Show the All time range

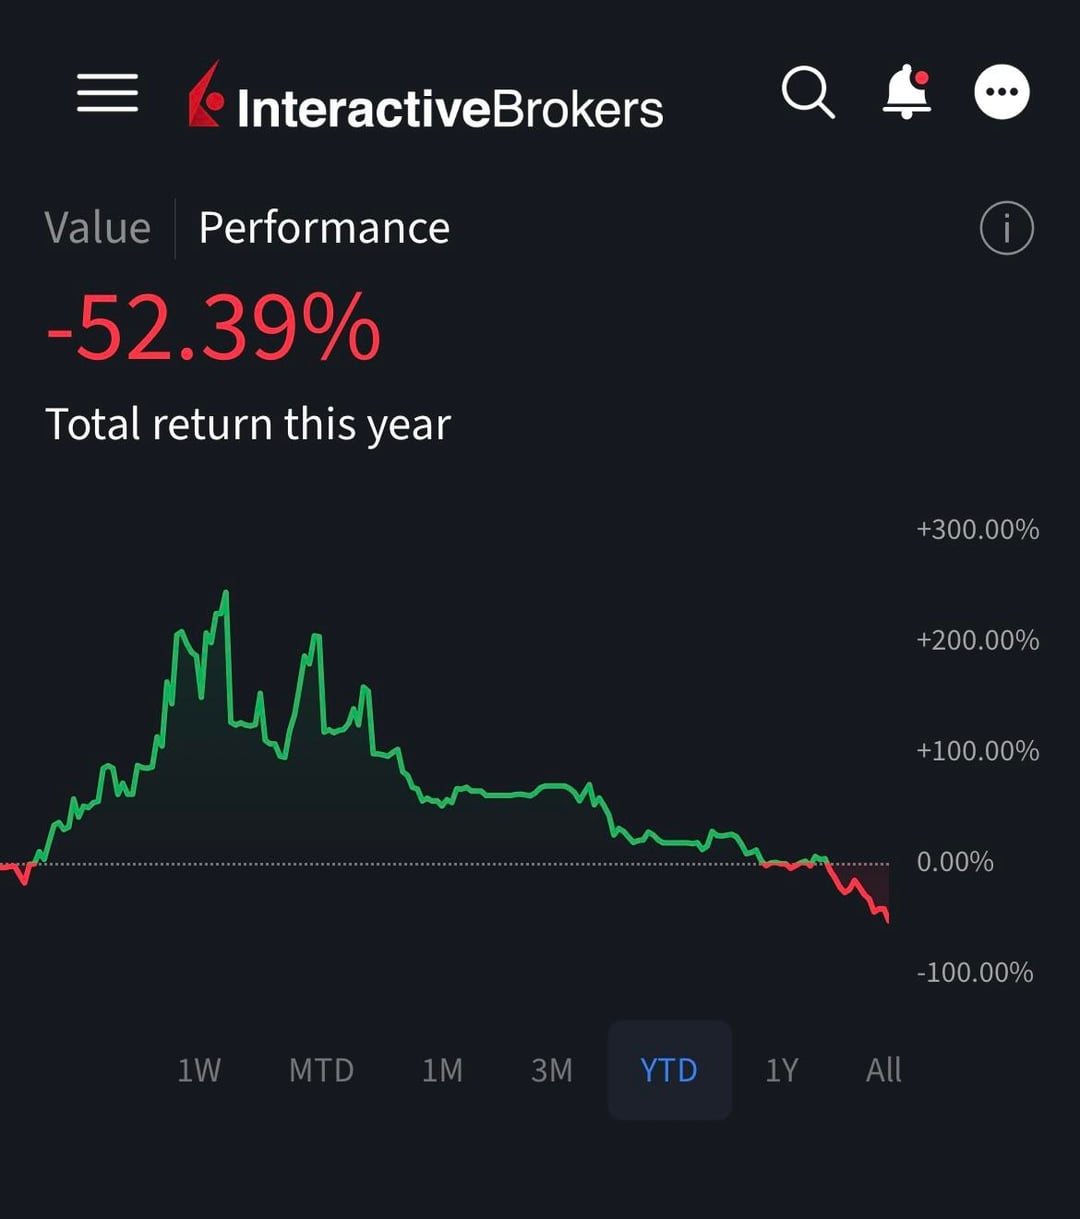[883, 1070]
